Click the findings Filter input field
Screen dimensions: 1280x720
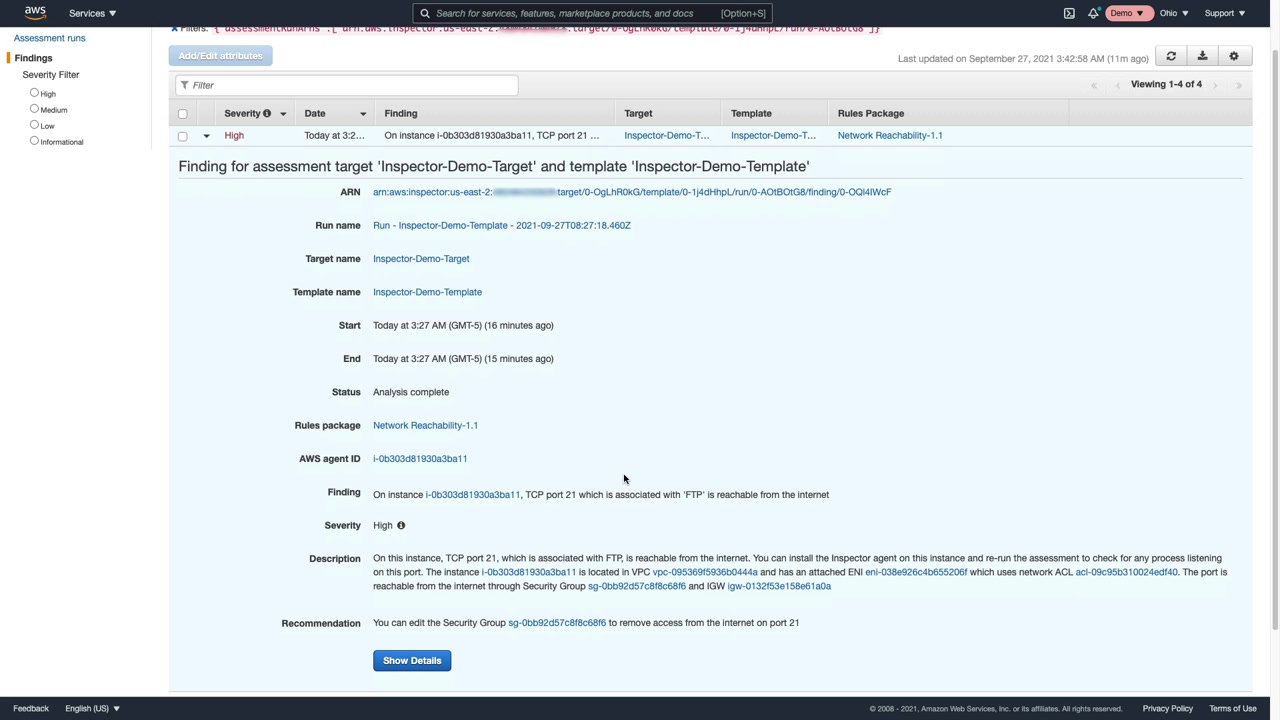coord(346,85)
